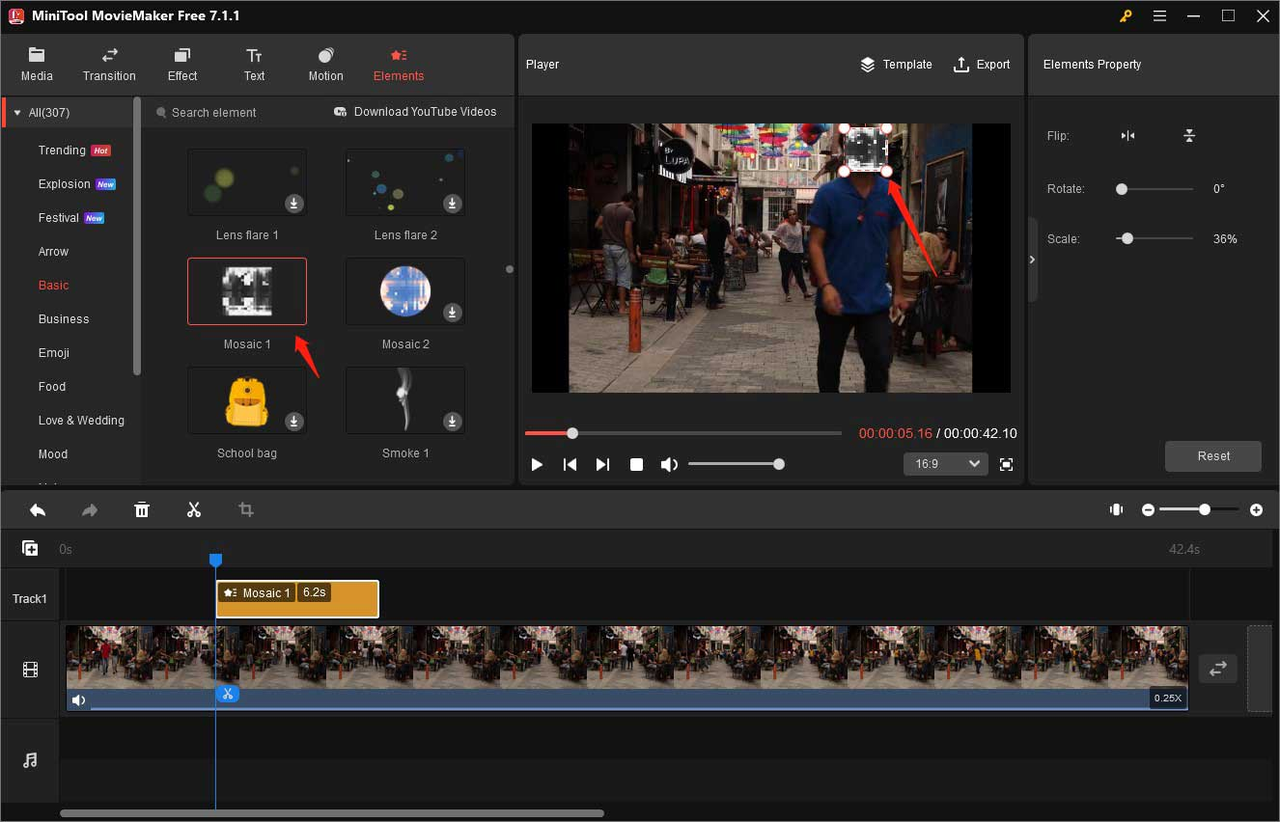Select the Lens flare 1 thumbnail
Screen dimensions: 1280x822
(247, 182)
